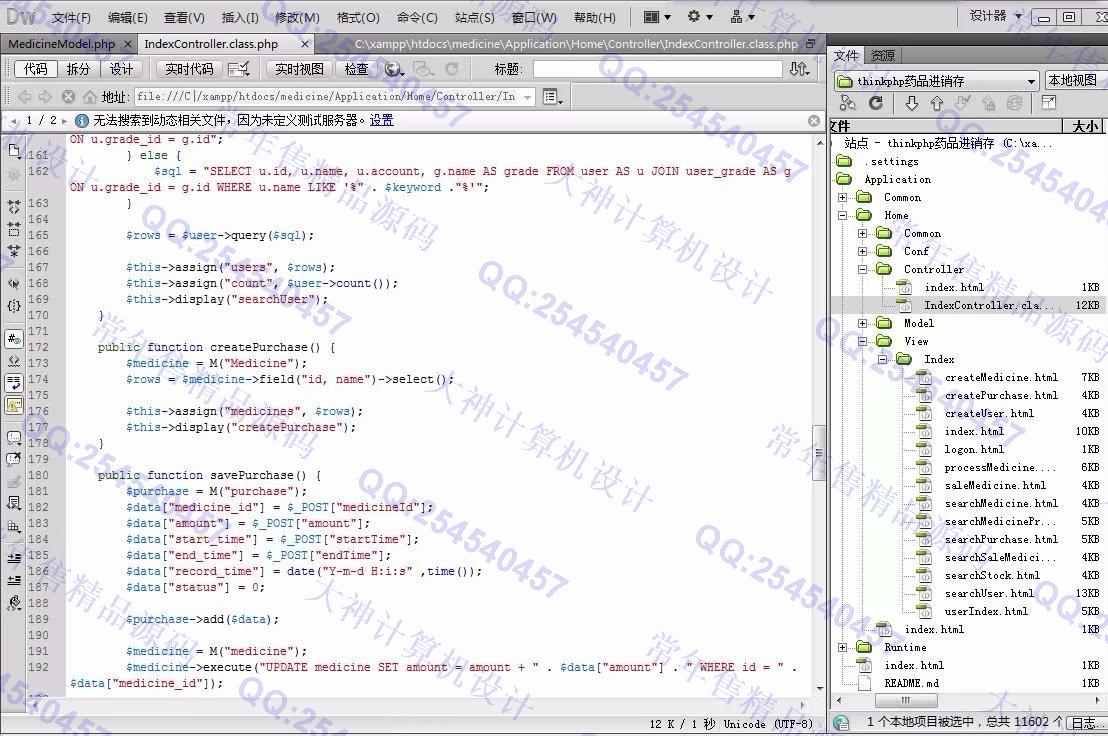Click the Format Source Code icon
1108x736 pixels.
coord(13,603)
